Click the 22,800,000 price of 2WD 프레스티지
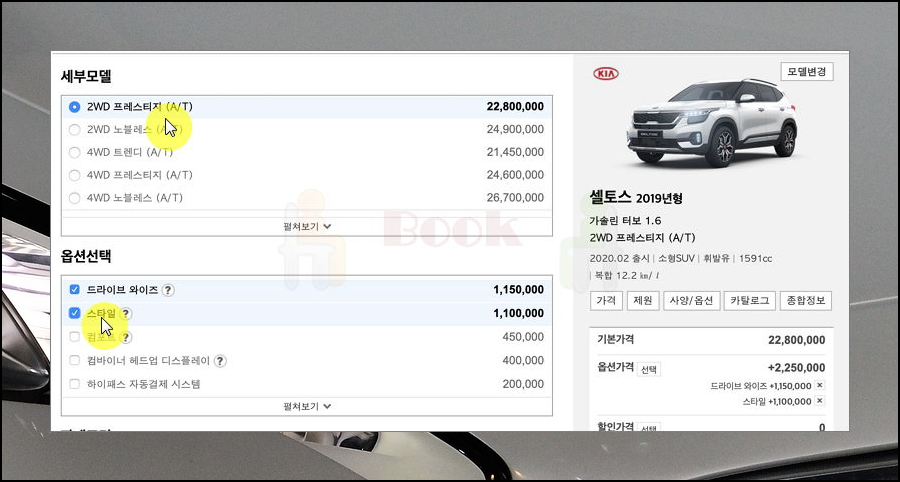900x482 pixels. point(515,107)
